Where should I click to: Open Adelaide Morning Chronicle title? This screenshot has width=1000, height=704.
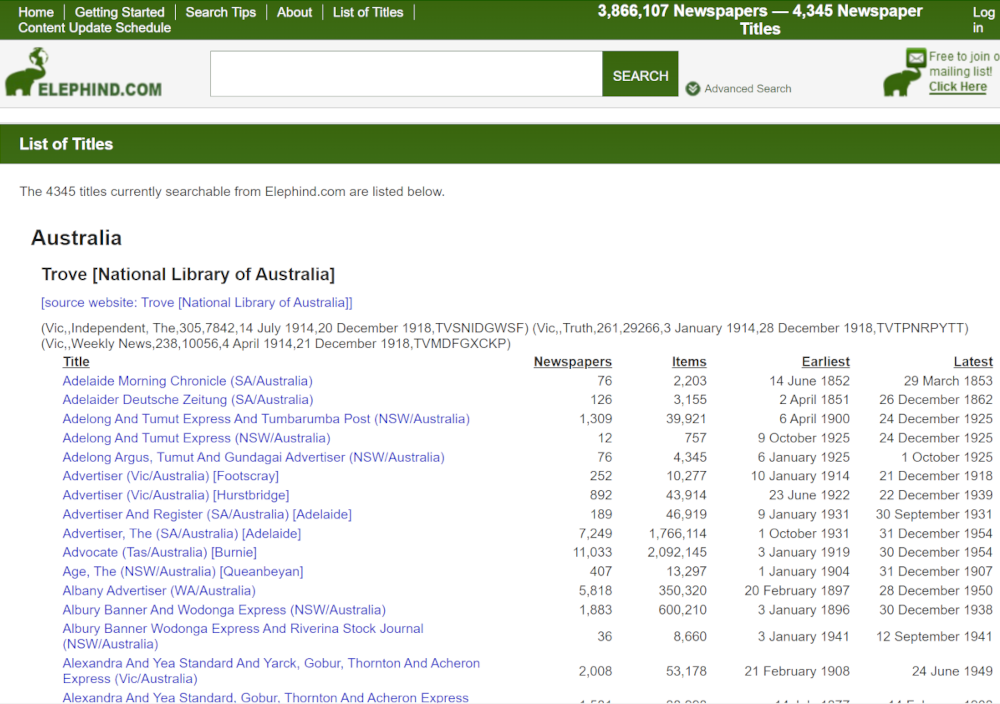187,381
